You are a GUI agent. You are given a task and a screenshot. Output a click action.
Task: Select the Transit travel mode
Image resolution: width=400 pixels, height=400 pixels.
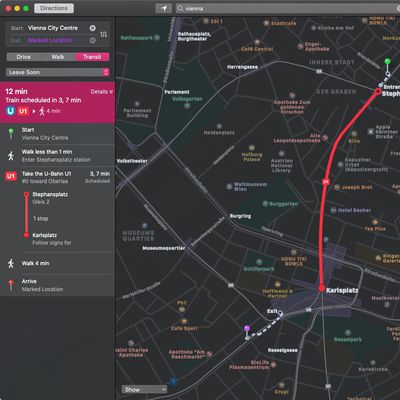[92, 57]
